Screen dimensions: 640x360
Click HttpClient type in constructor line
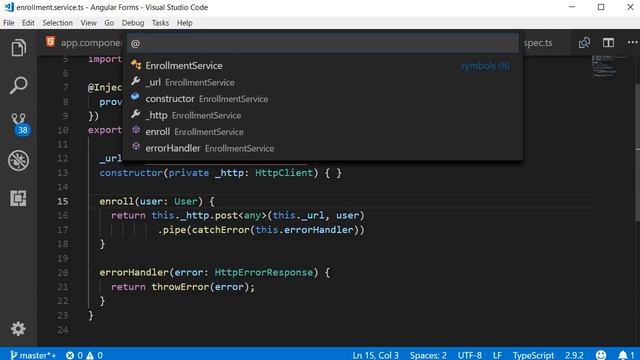[284, 173]
